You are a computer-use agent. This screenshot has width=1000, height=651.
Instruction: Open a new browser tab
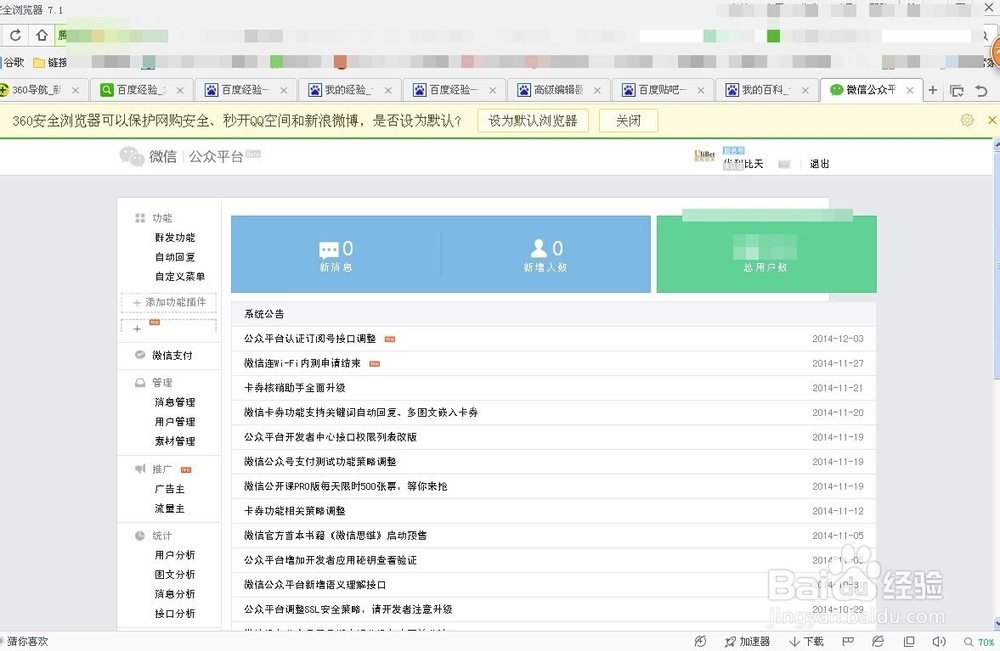pyautogui.click(x=932, y=90)
